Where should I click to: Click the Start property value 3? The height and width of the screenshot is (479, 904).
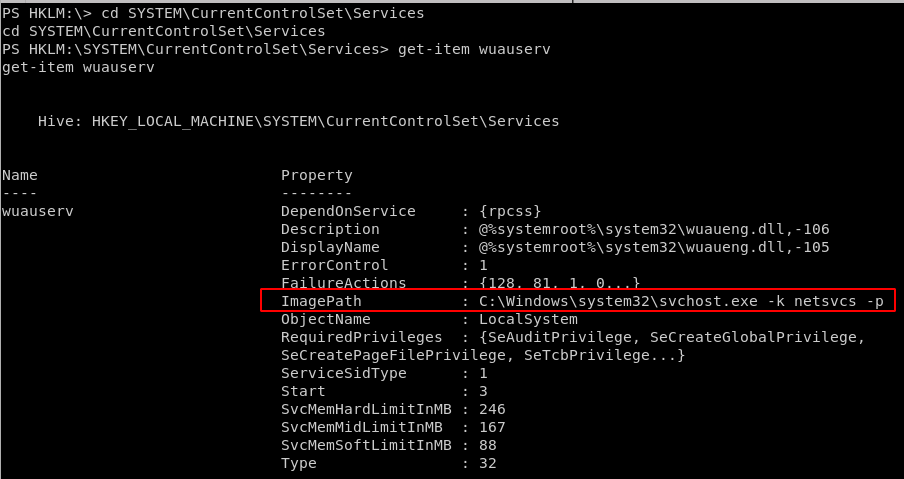click(483, 391)
